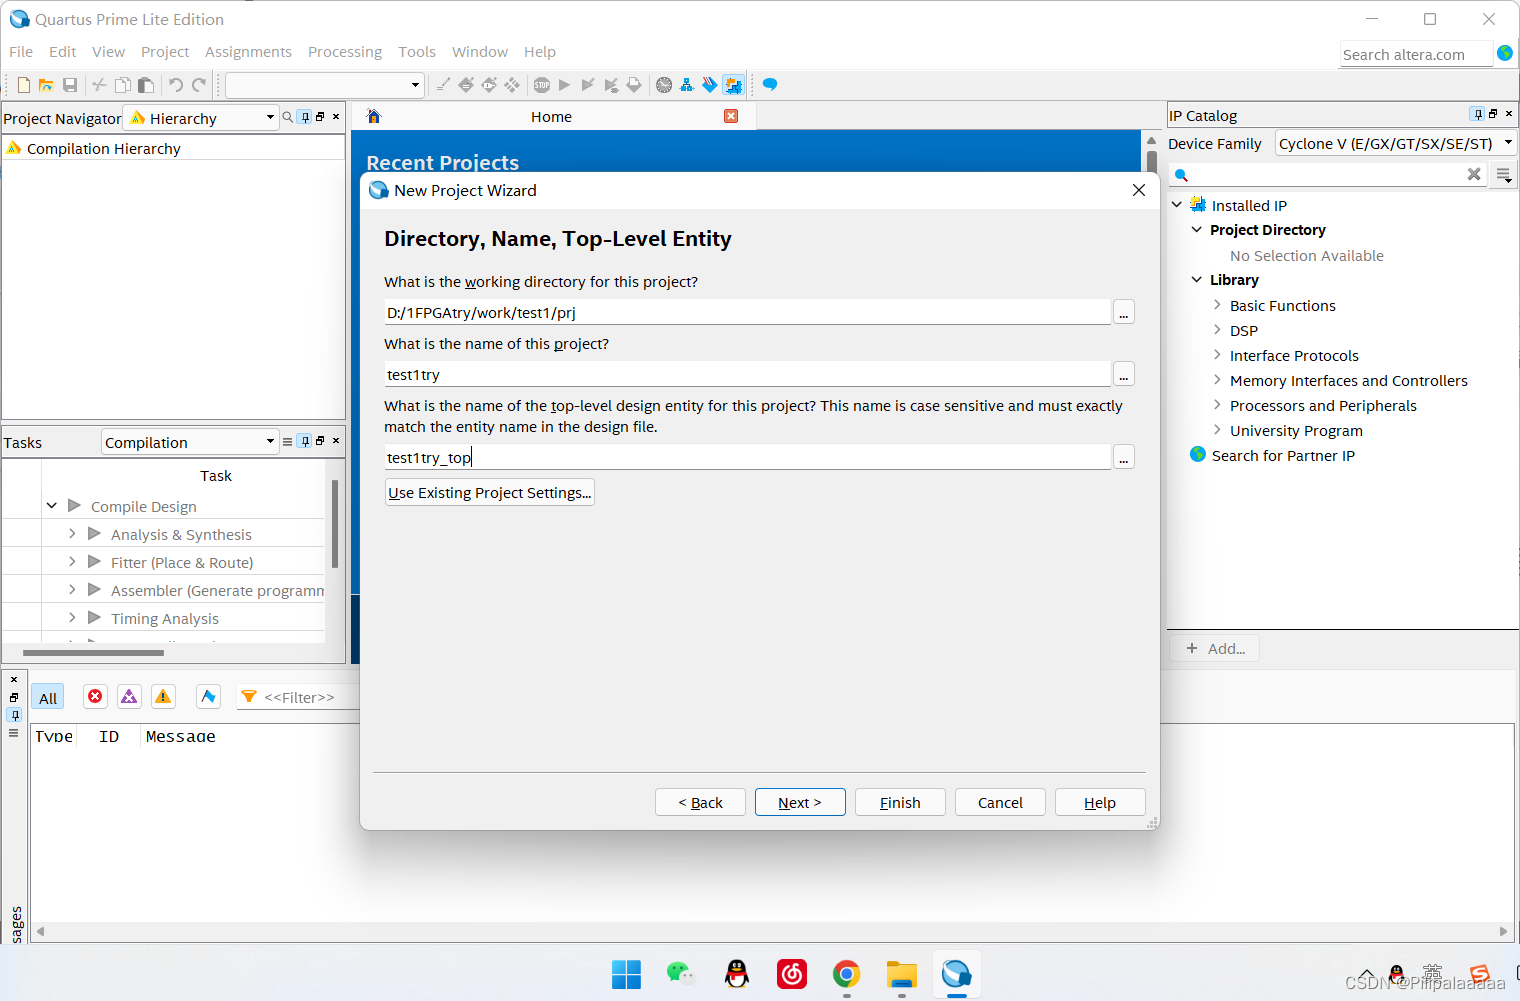Clear the IP Catalog search field

(1474, 174)
